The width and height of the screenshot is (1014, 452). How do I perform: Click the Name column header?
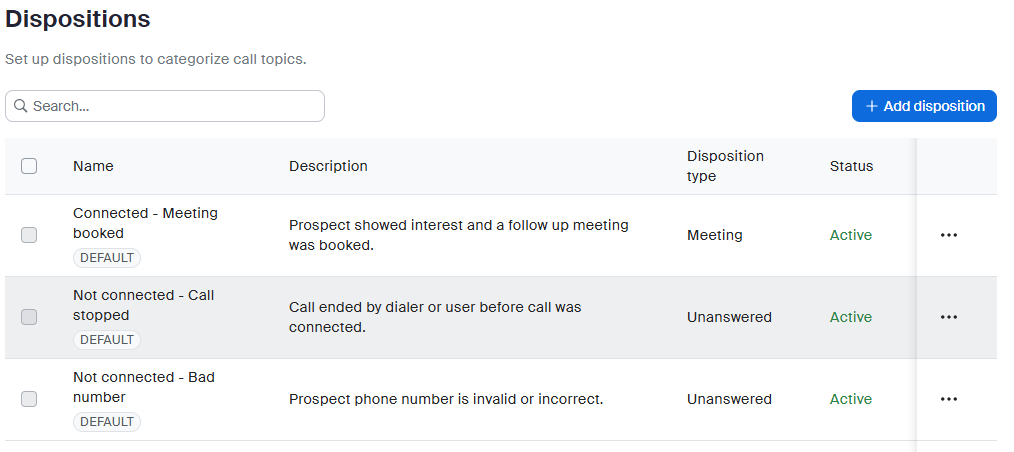pos(93,166)
